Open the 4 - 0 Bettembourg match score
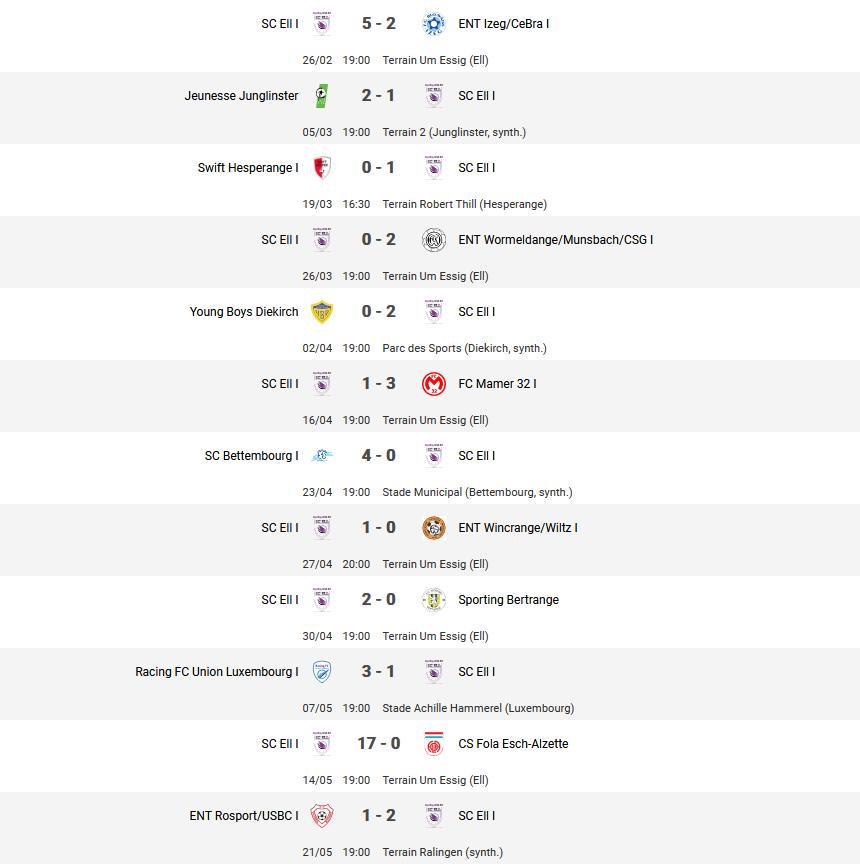 pyautogui.click(x=378, y=455)
